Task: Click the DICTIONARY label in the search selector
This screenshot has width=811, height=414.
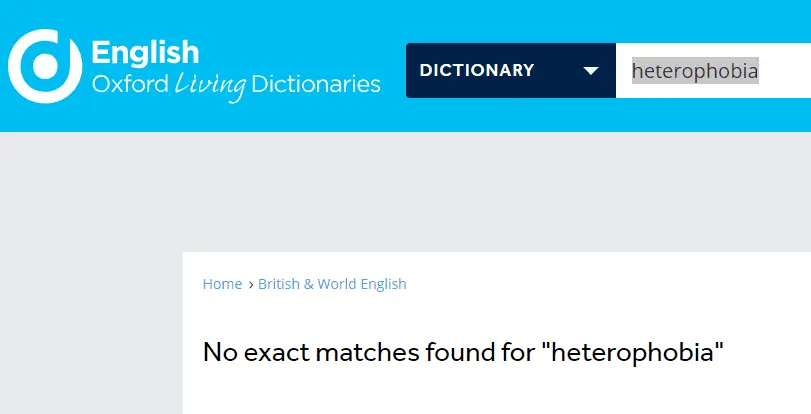Action: point(477,71)
